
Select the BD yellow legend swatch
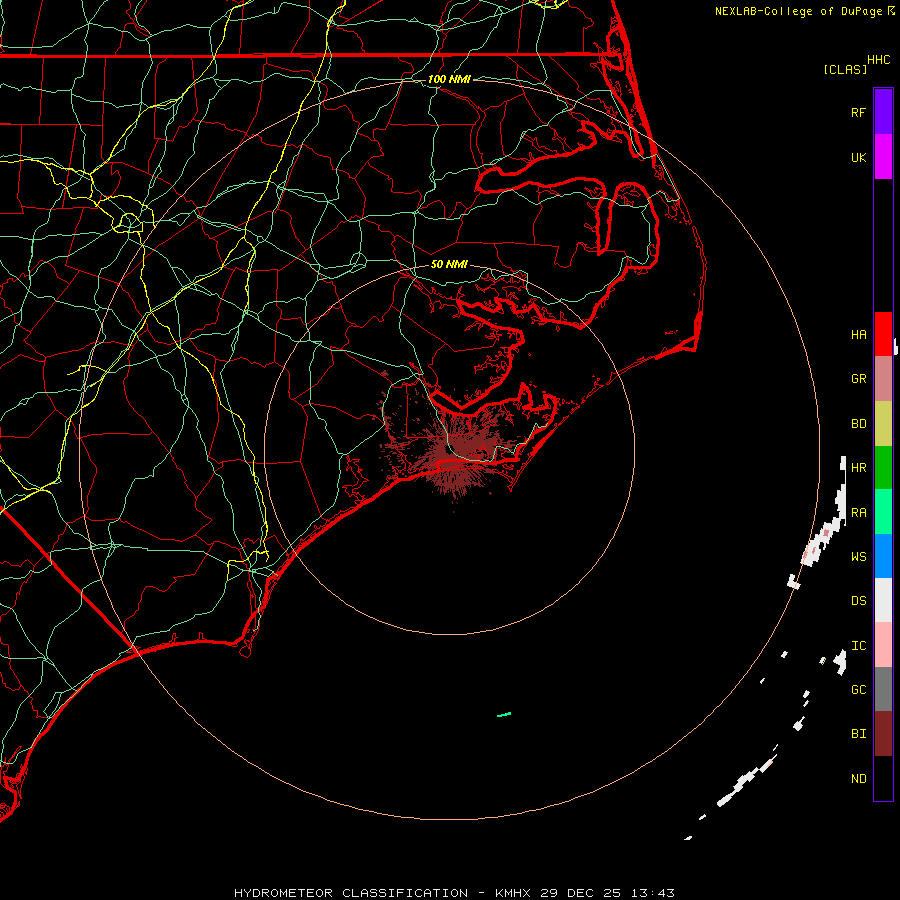(883, 424)
